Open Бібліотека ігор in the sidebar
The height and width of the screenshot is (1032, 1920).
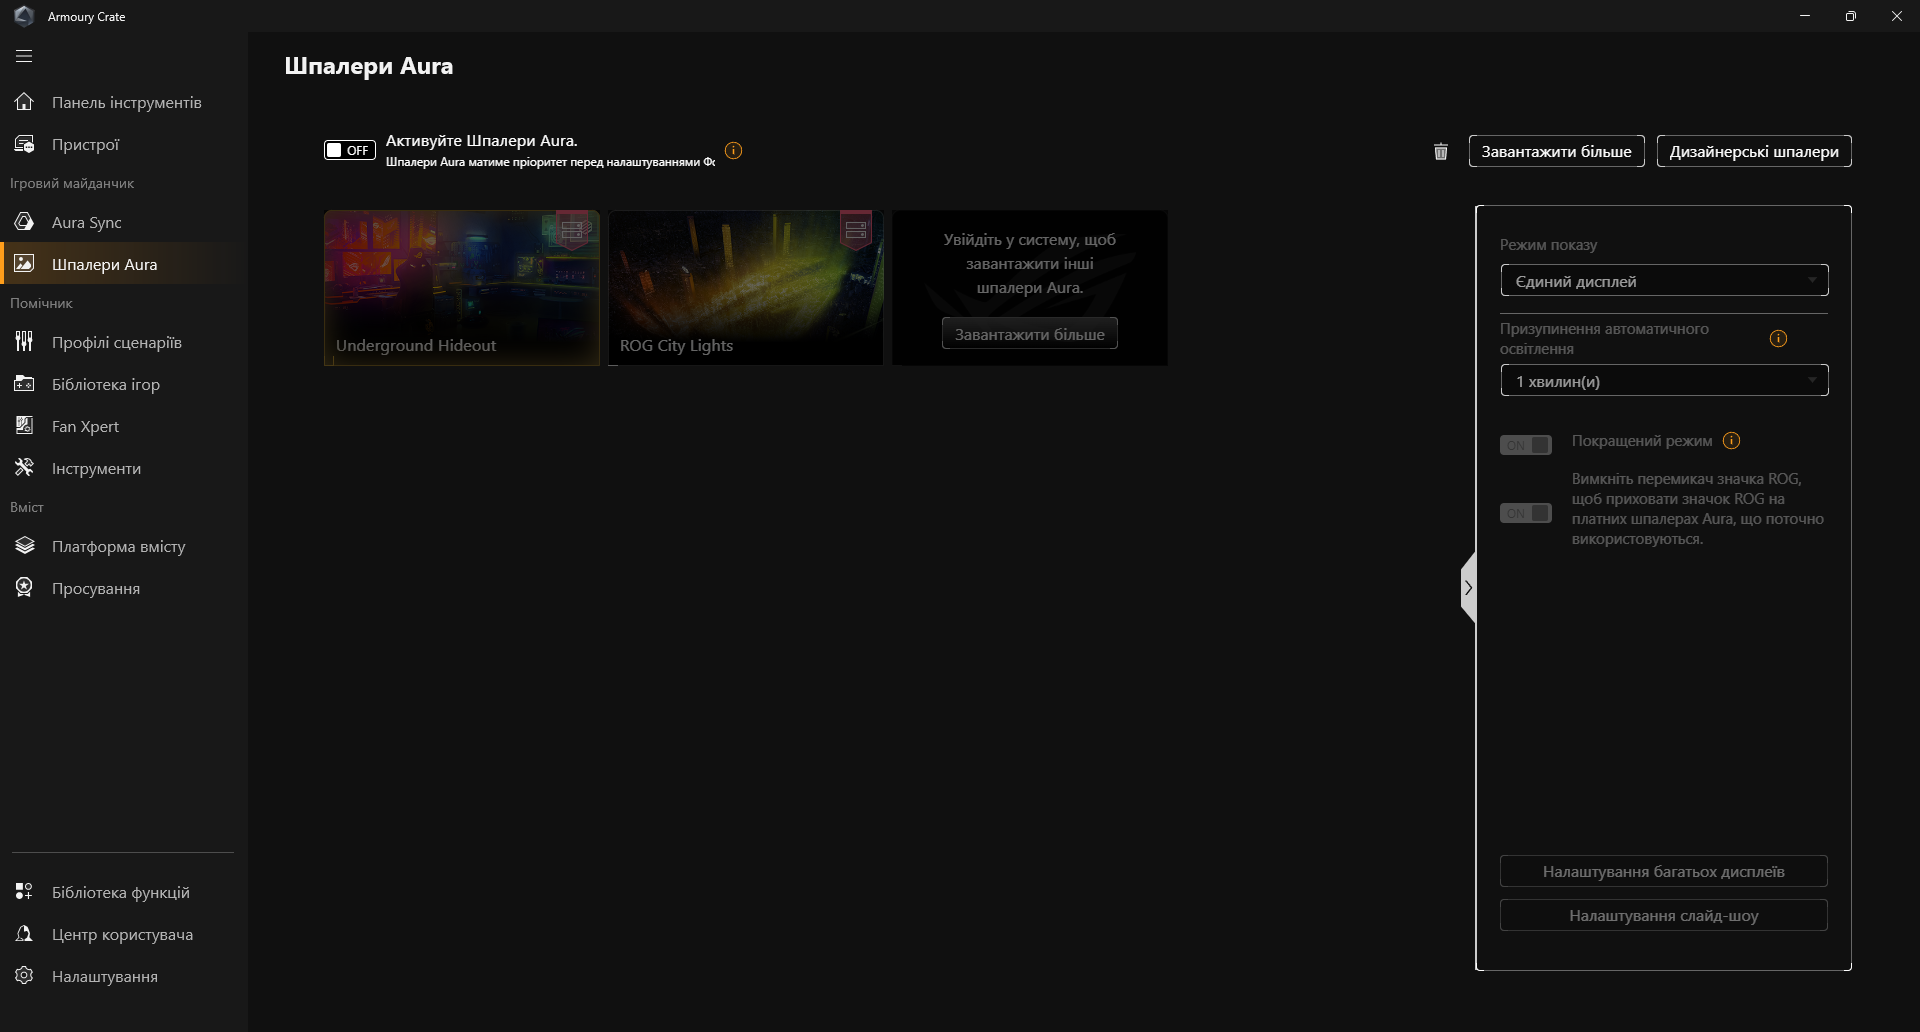coord(124,384)
